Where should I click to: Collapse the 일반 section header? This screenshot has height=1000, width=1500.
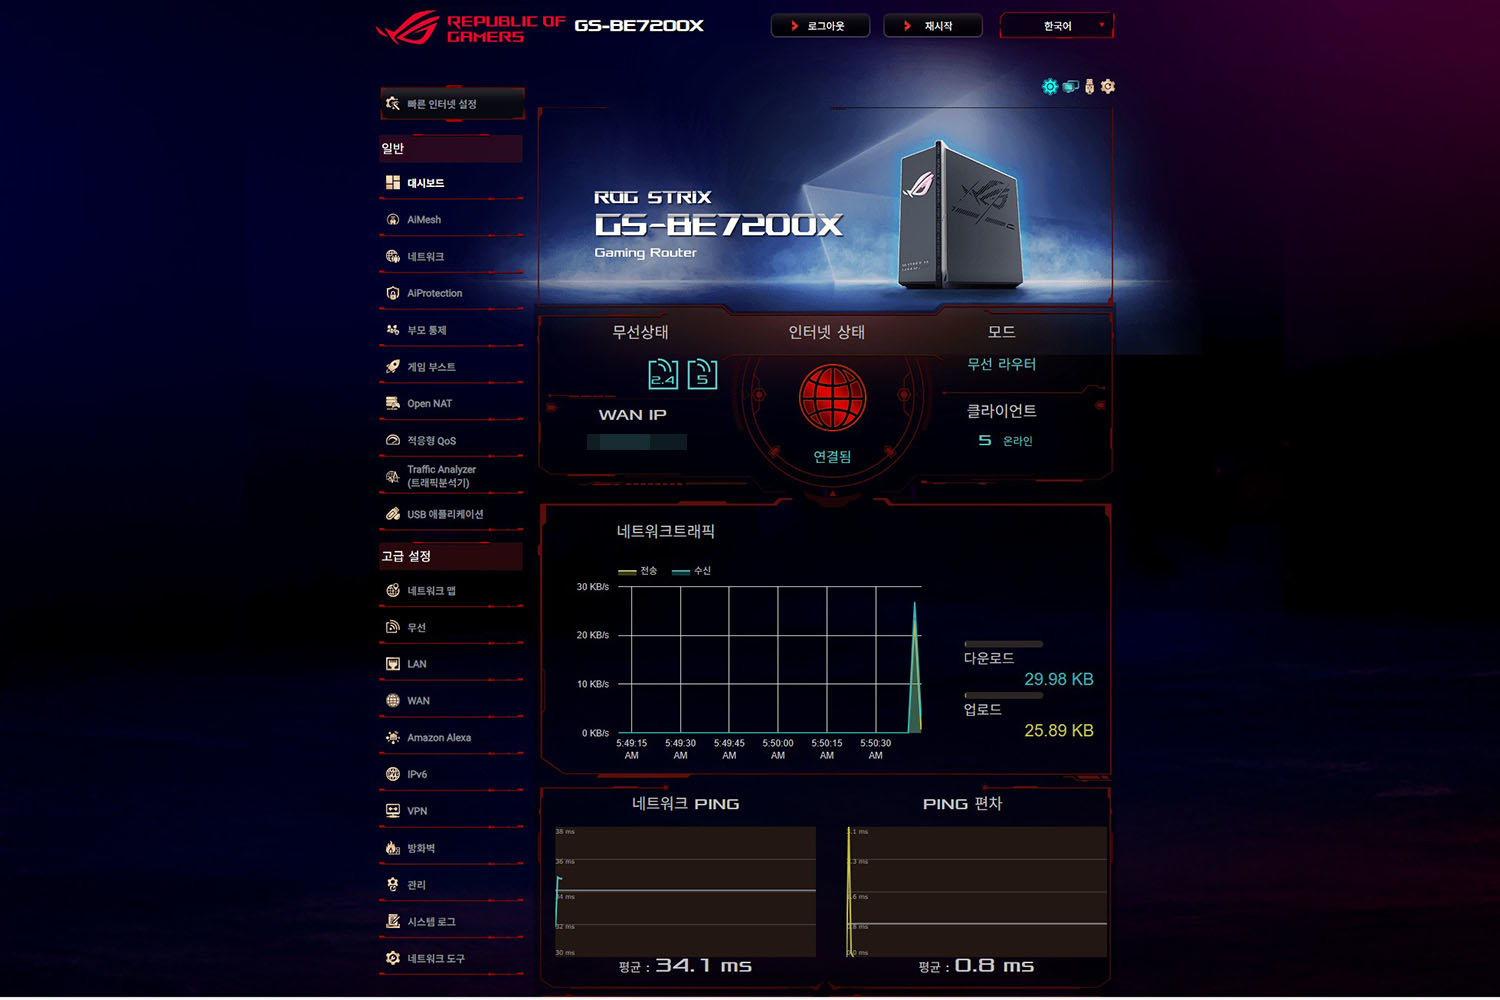click(x=450, y=148)
